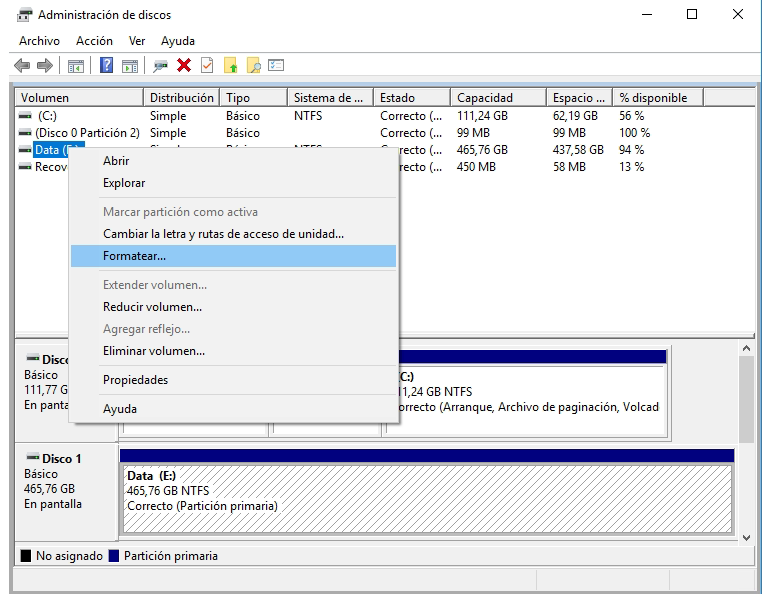Open the Archivo menu
The height and width of the screenshot is (600, 766).
click(39, 41)
